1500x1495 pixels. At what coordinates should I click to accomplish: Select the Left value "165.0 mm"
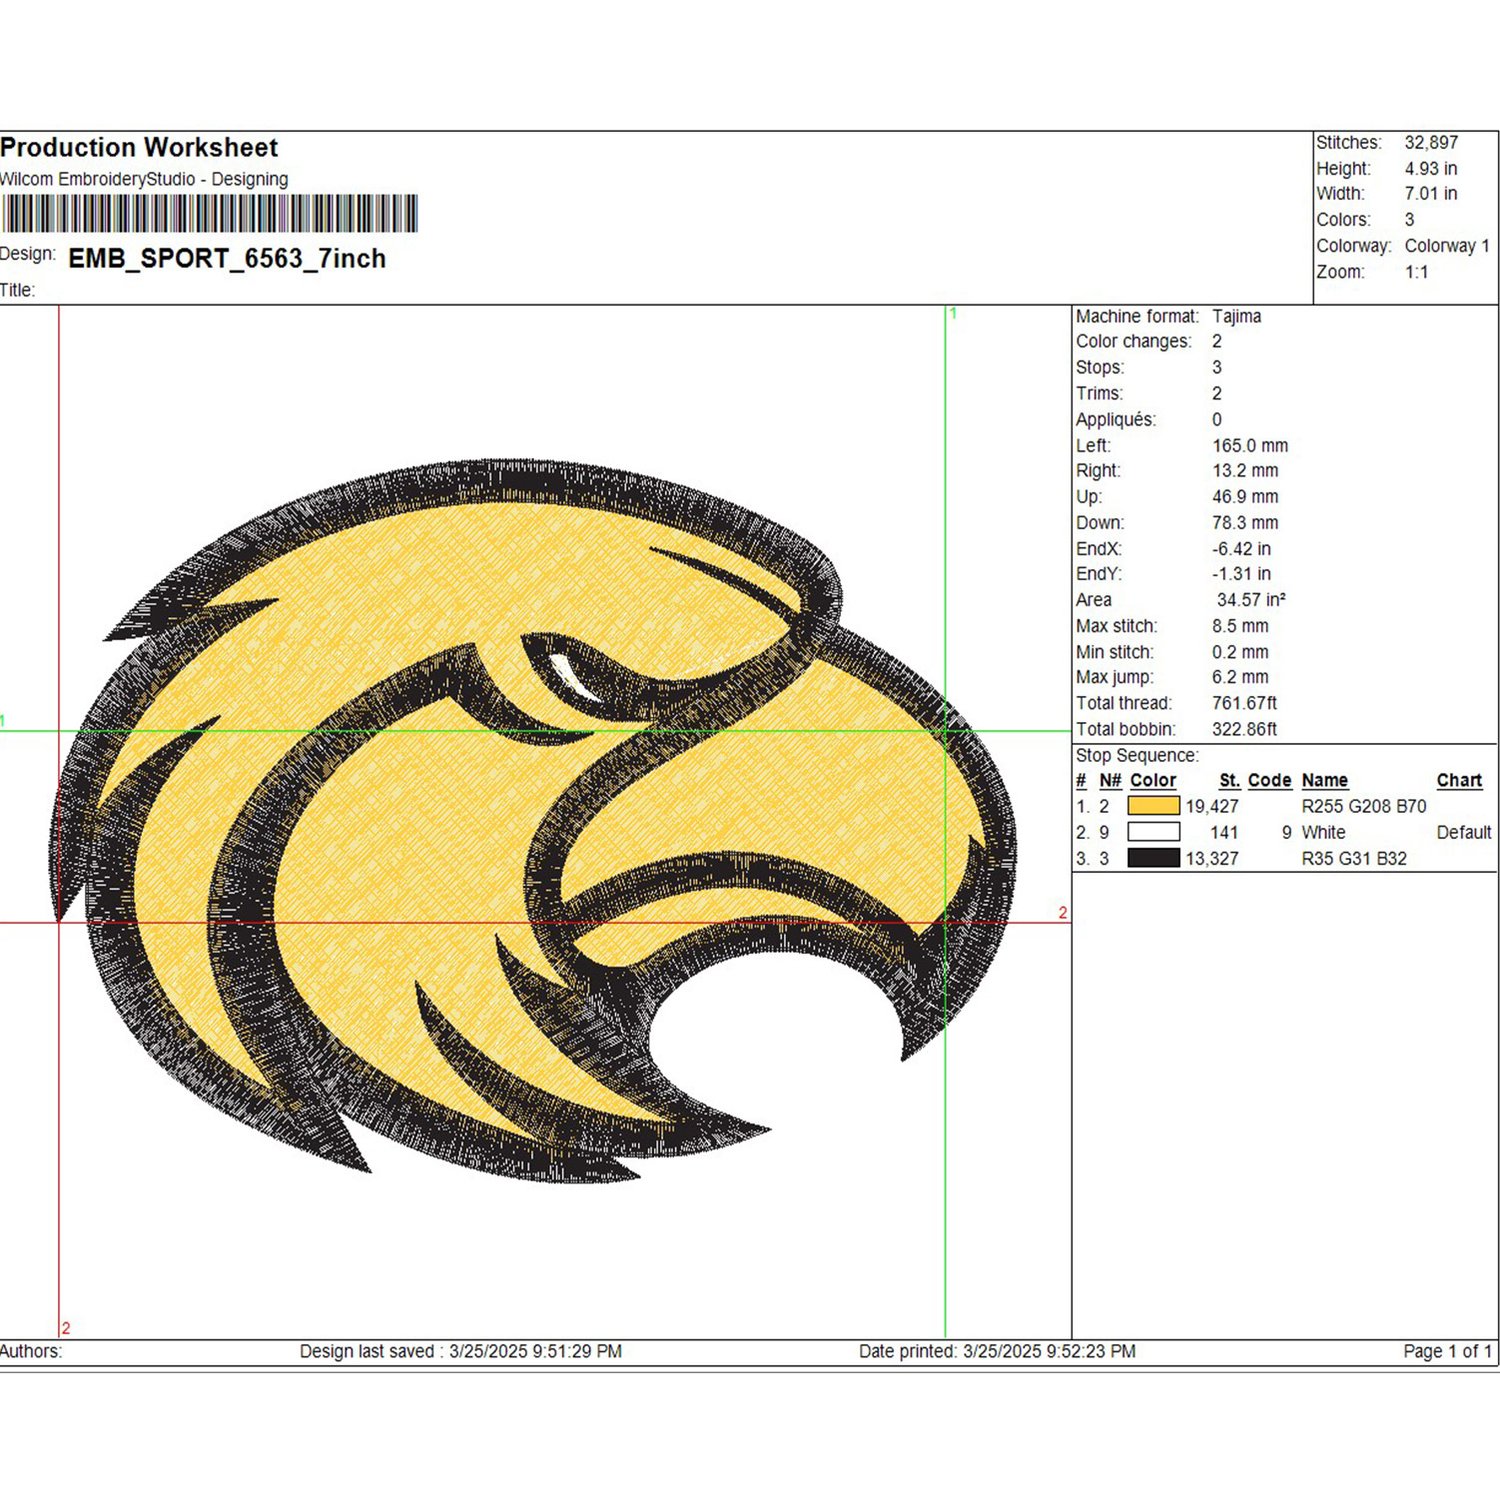click(x=1250, y=446)
